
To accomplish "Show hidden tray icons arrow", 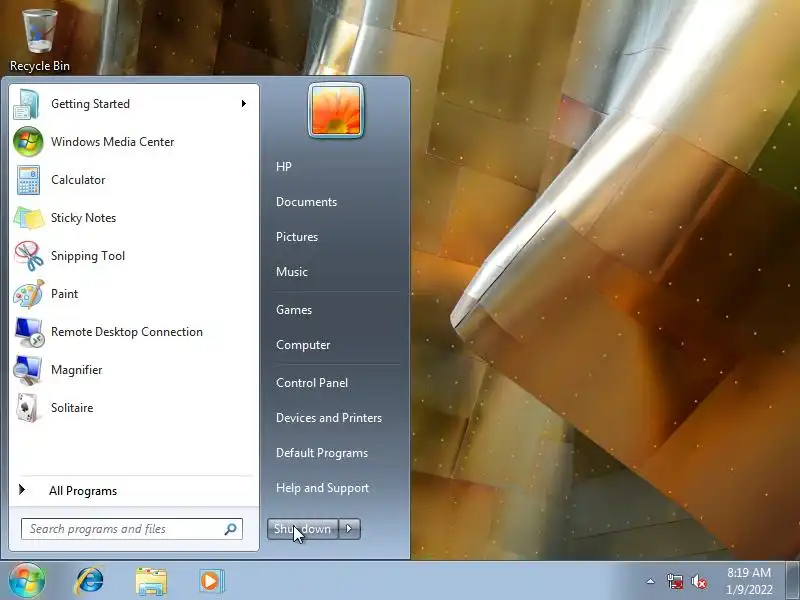I will click(x=651, y=581).
